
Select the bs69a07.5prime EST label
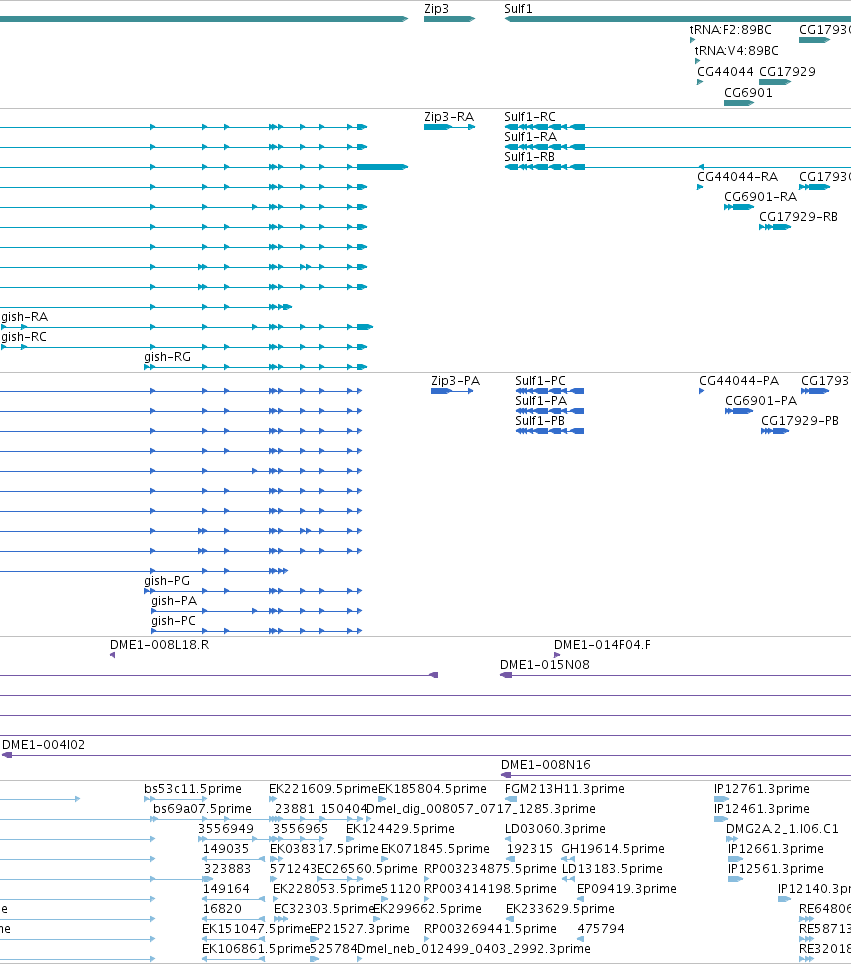point(202,808)
